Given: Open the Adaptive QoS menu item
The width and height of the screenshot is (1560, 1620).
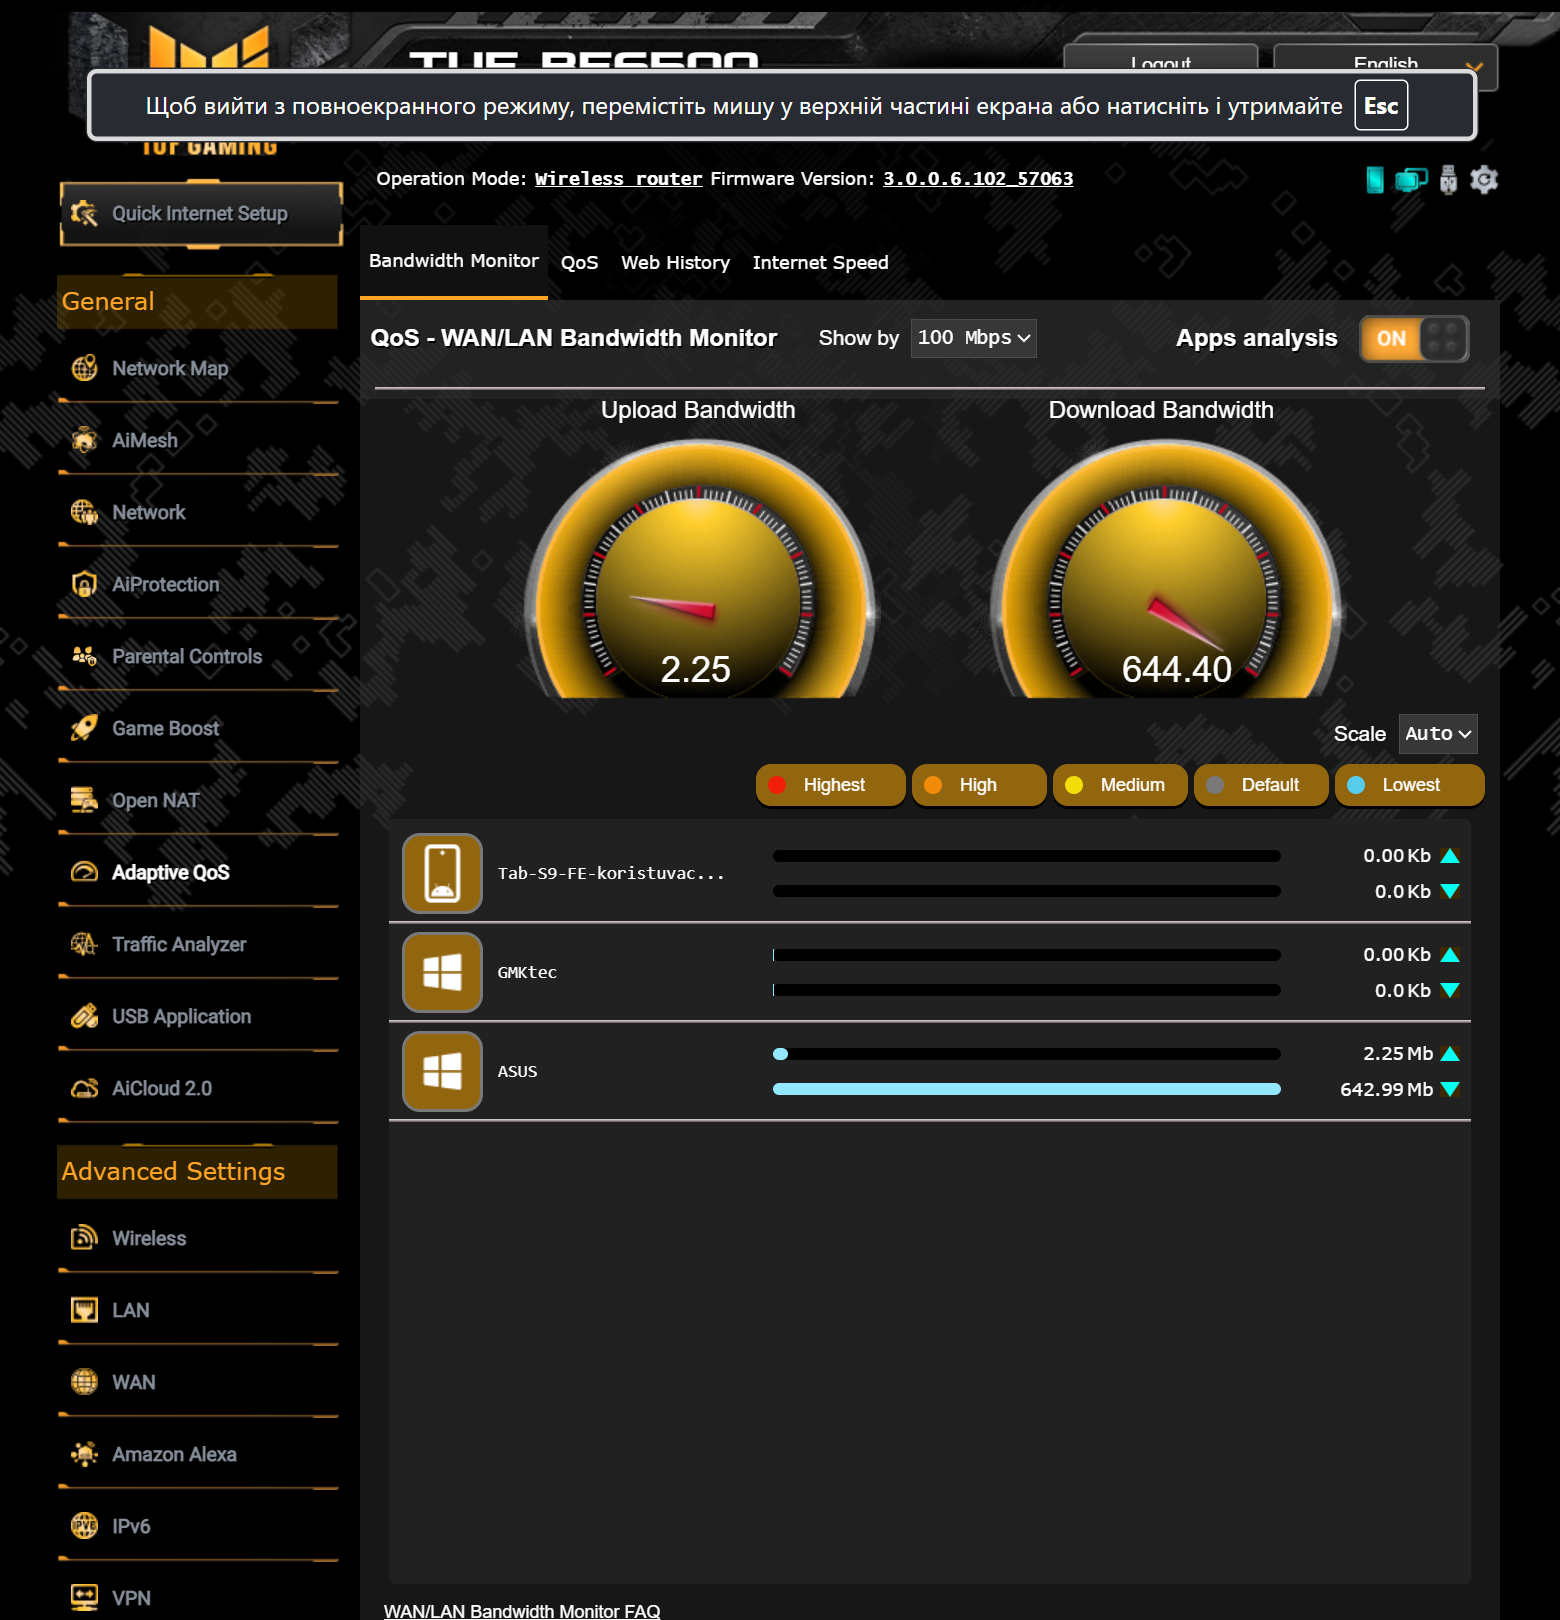Looking at the screenshot, I should coord(171,872).
